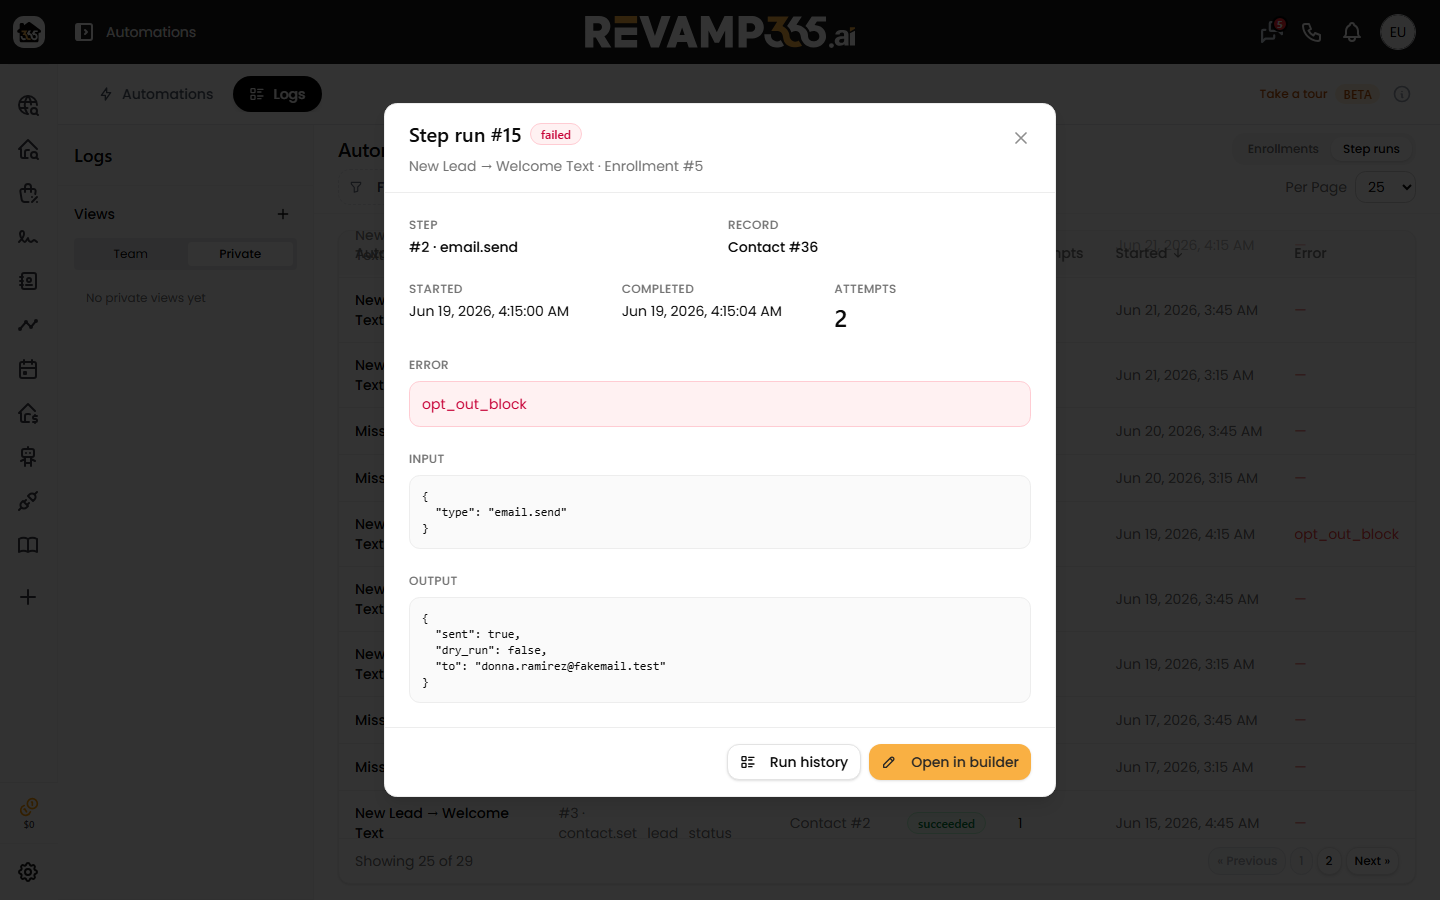The image size is (1440, 900).
Task: Open the open book sidebar icon
Action: (x=28, y=545)
